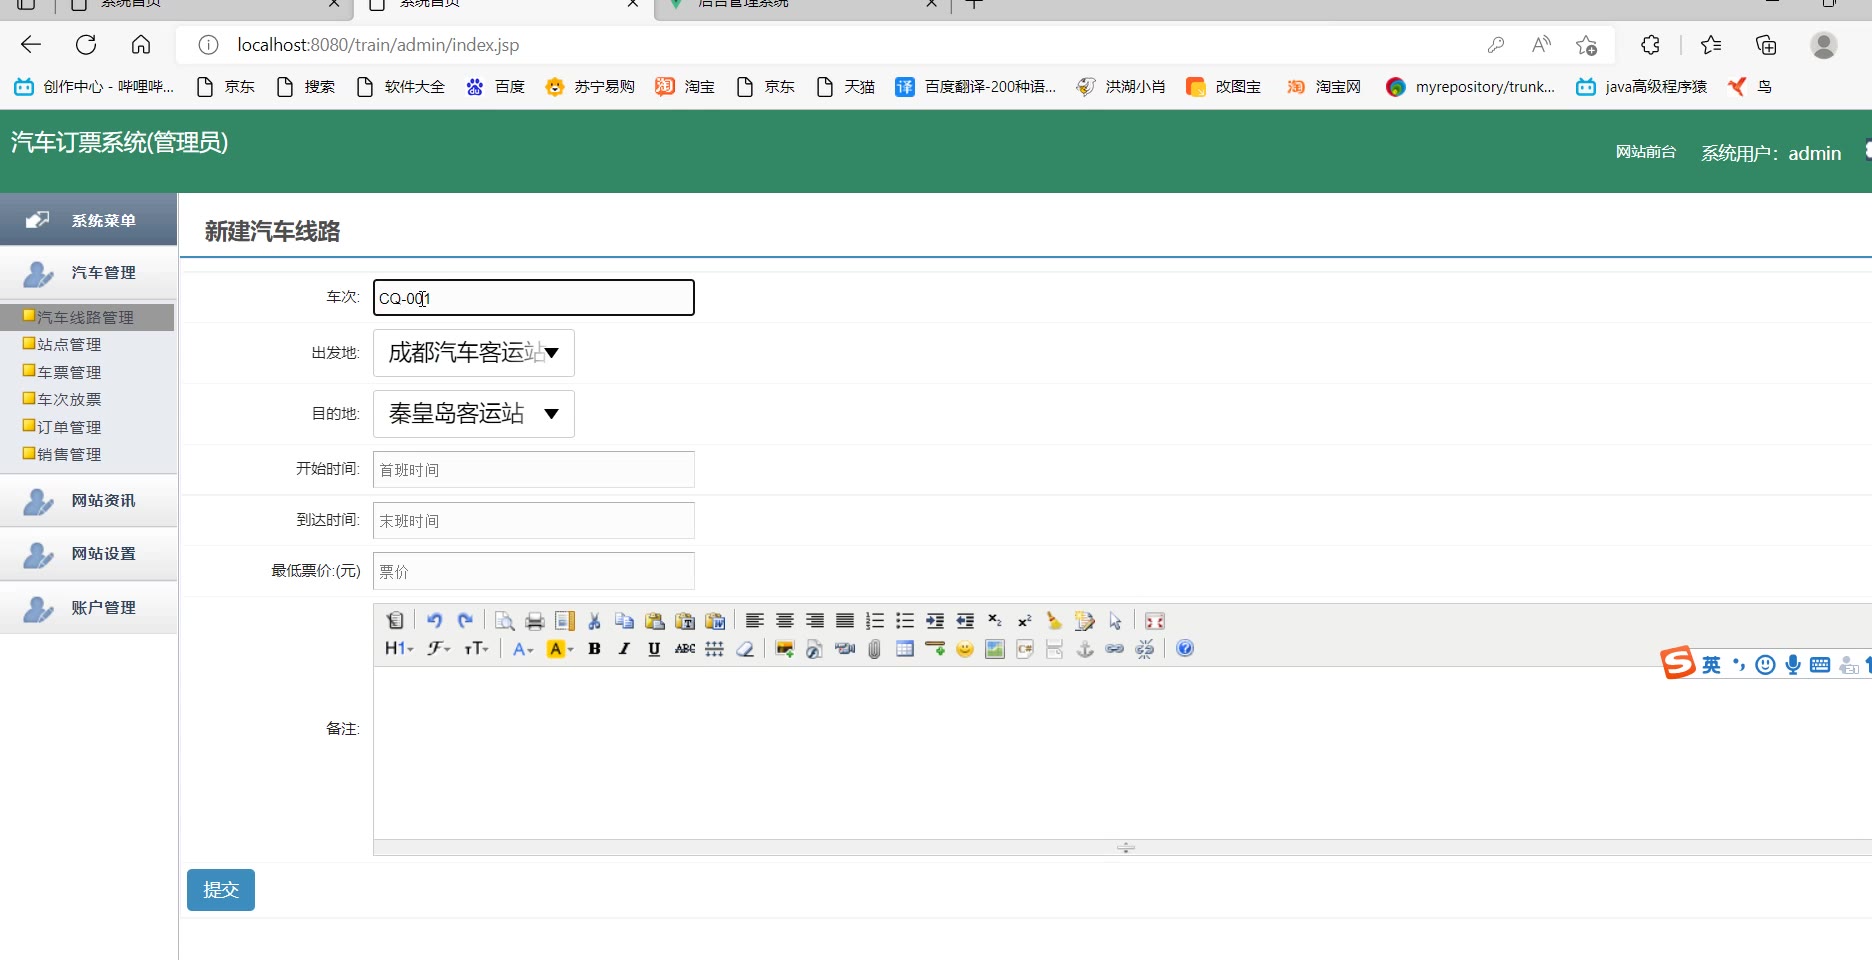Focus the 车次 input field
1872x960 pixels.
tap(534, 298)
